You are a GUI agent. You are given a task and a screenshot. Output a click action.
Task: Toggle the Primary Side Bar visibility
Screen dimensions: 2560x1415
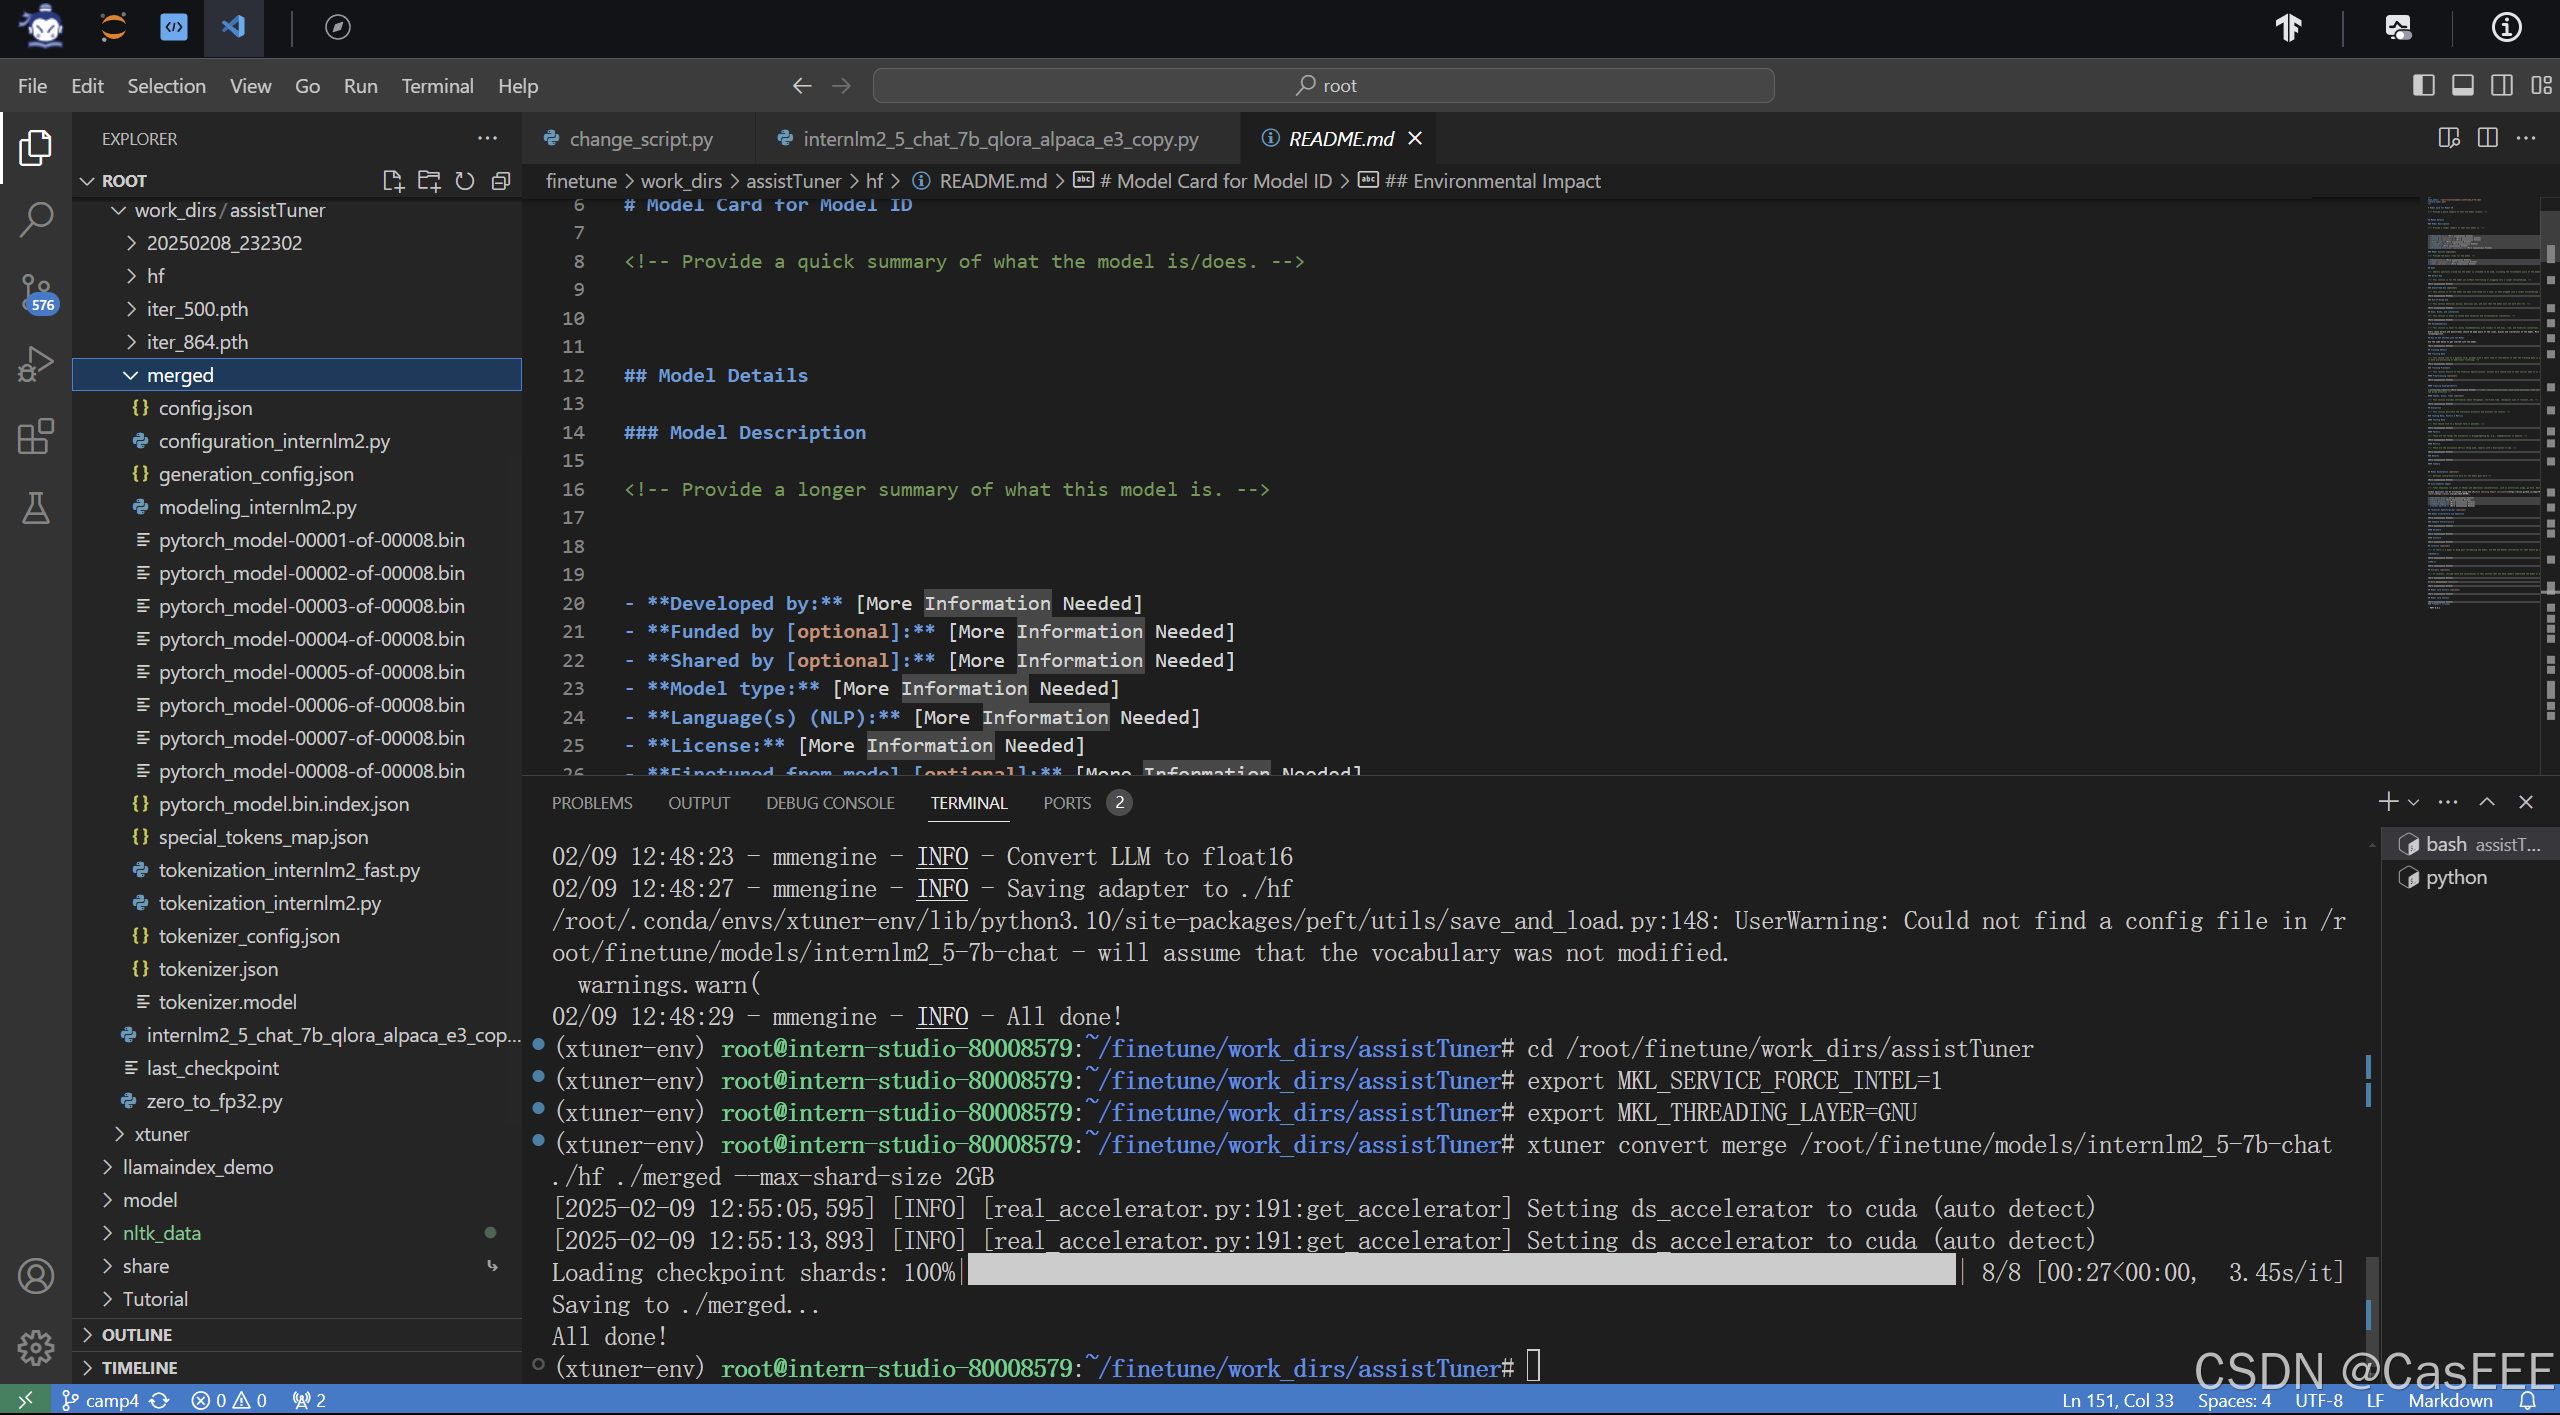(2423, 85)
